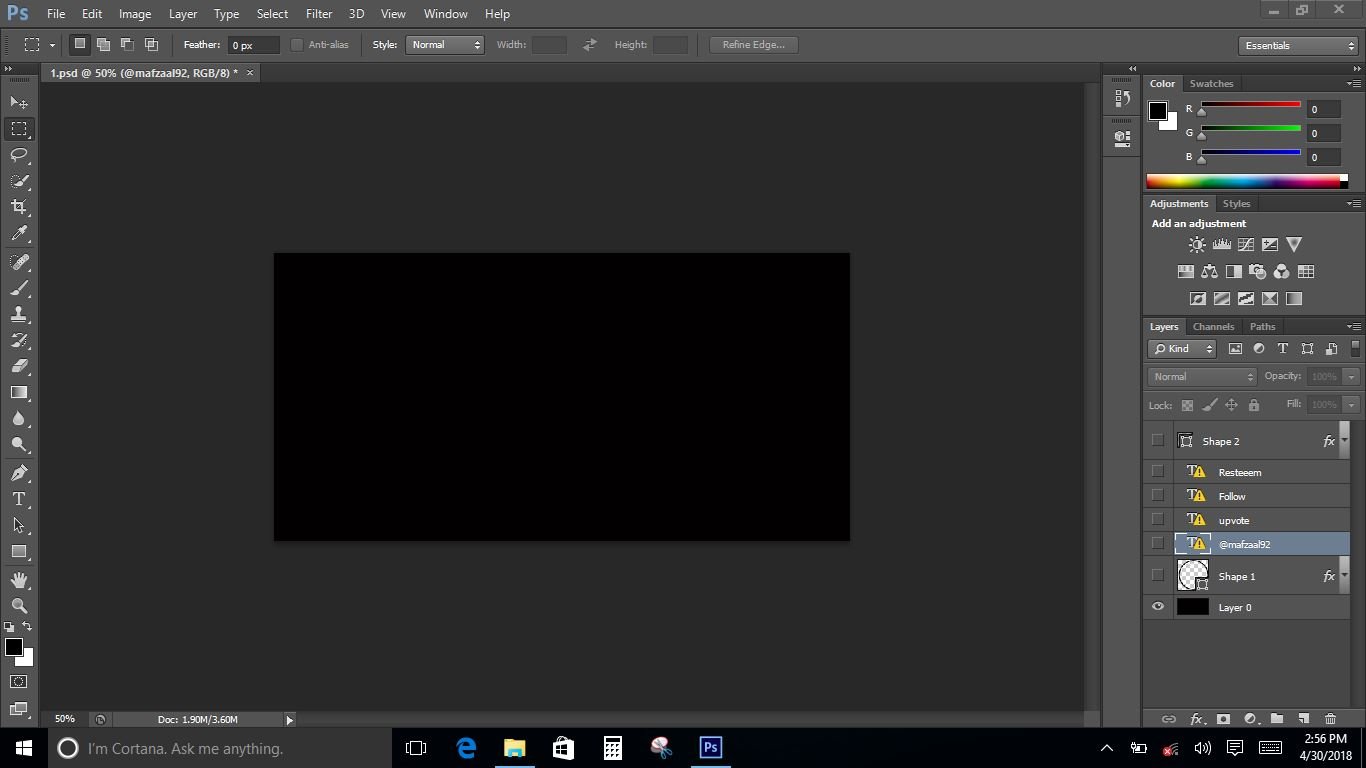Switch to the Swatches tab
Screen dimensions: 1366x768
[x=1211, y=84]
